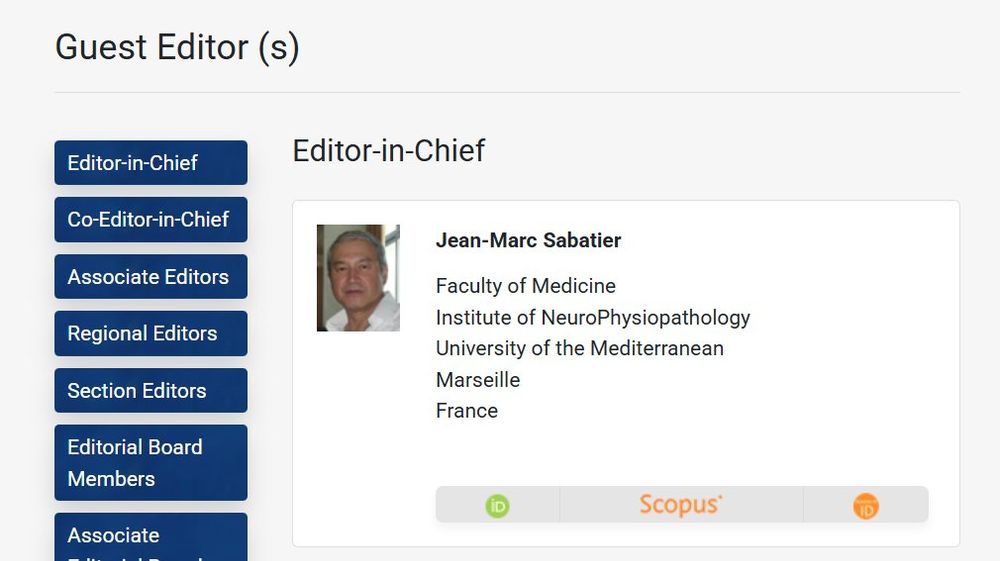The image size is (1000, 561).
Task: Select the partially visible Associate Editorial Board tab
Action: (150, 538)
